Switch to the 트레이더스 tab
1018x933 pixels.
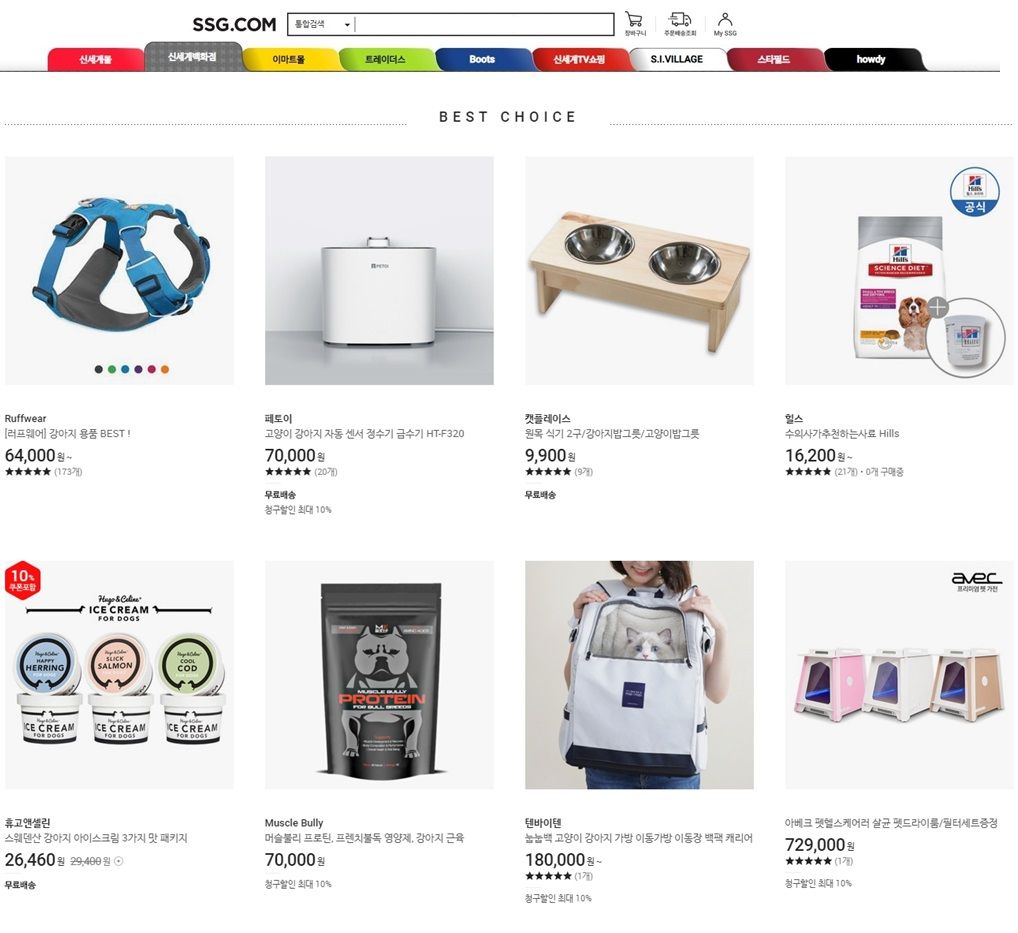[x=385, y=59]
